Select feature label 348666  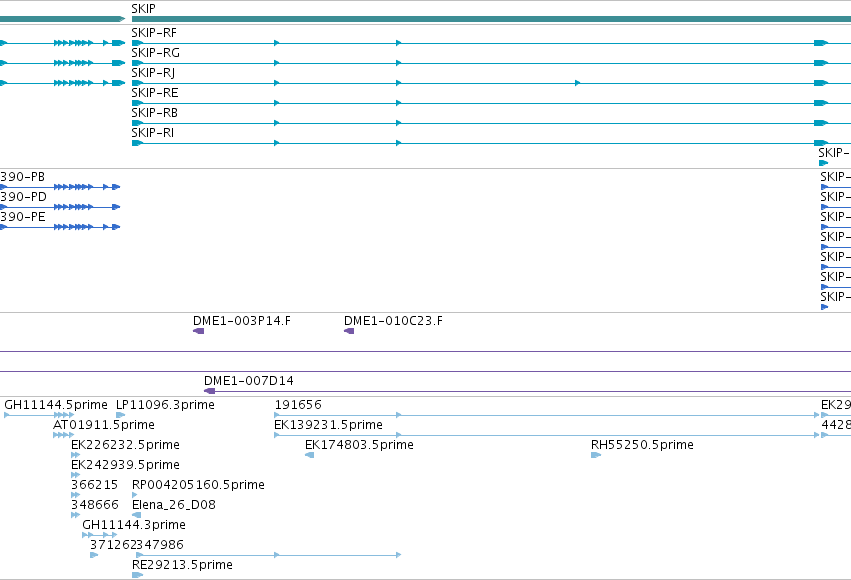coord(95,505)
